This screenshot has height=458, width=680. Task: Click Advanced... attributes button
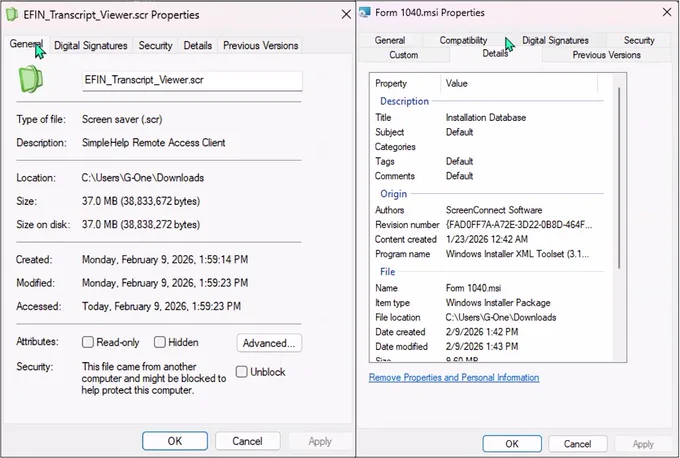[x=269, y=343]
